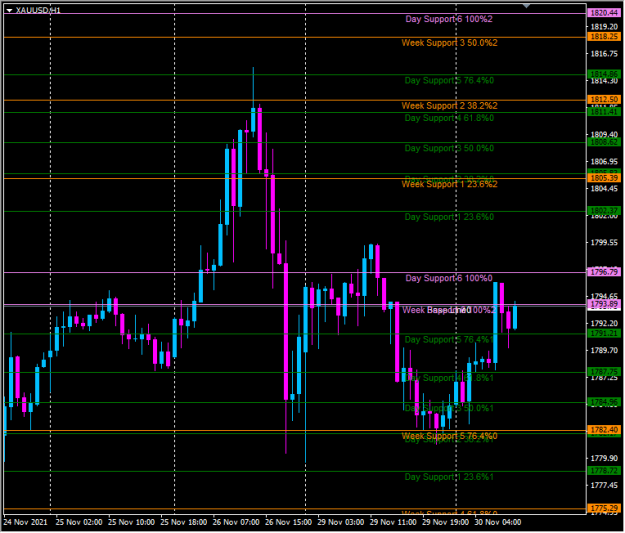625x533 pixels.
Task: Click the 1804.45 price scale value
Action: coord(604,189)
